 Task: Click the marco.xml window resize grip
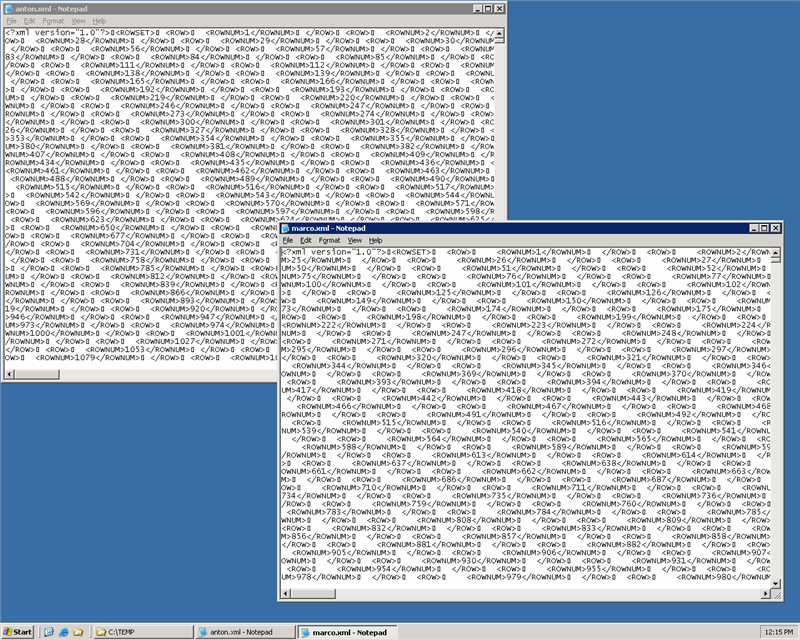click(776, 594)
